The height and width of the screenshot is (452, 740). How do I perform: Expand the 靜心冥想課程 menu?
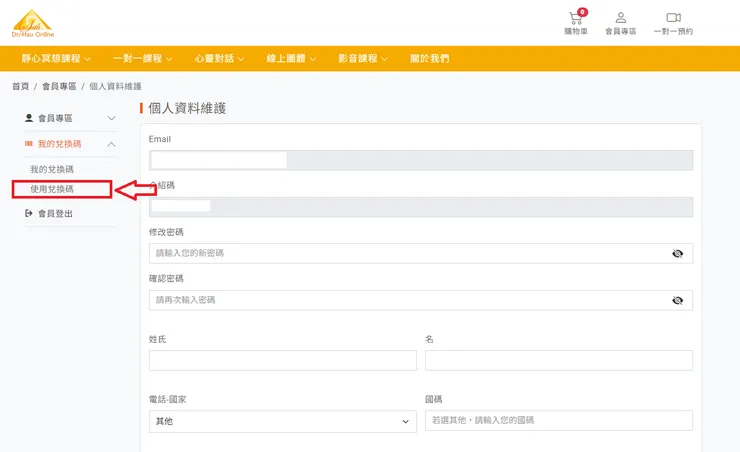[x=56, y=59]
